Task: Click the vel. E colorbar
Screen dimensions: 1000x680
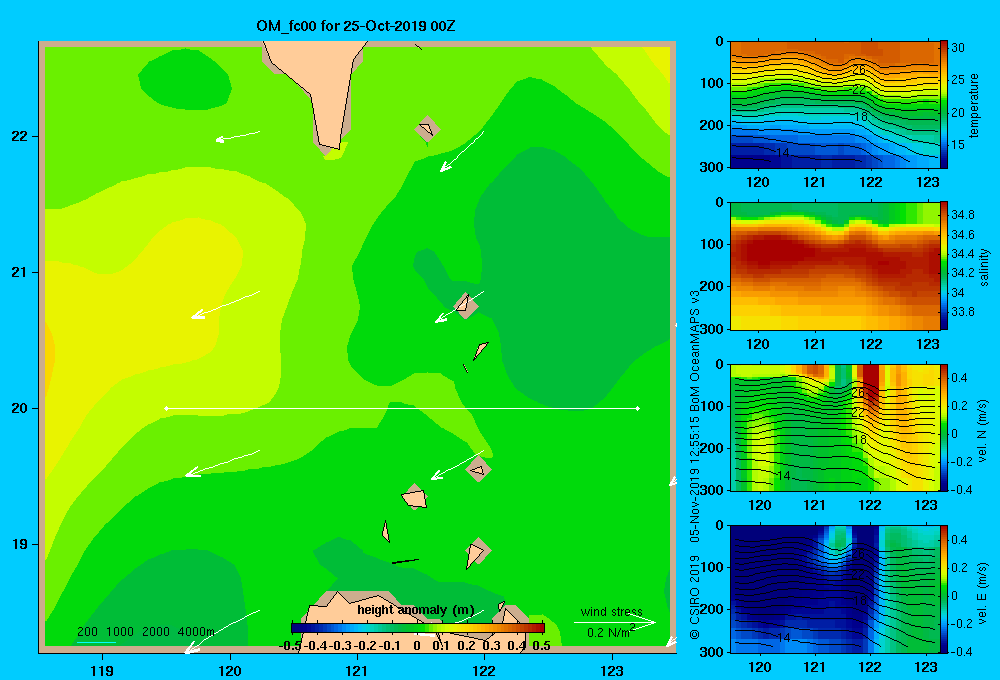Action: tap(944, 589)
